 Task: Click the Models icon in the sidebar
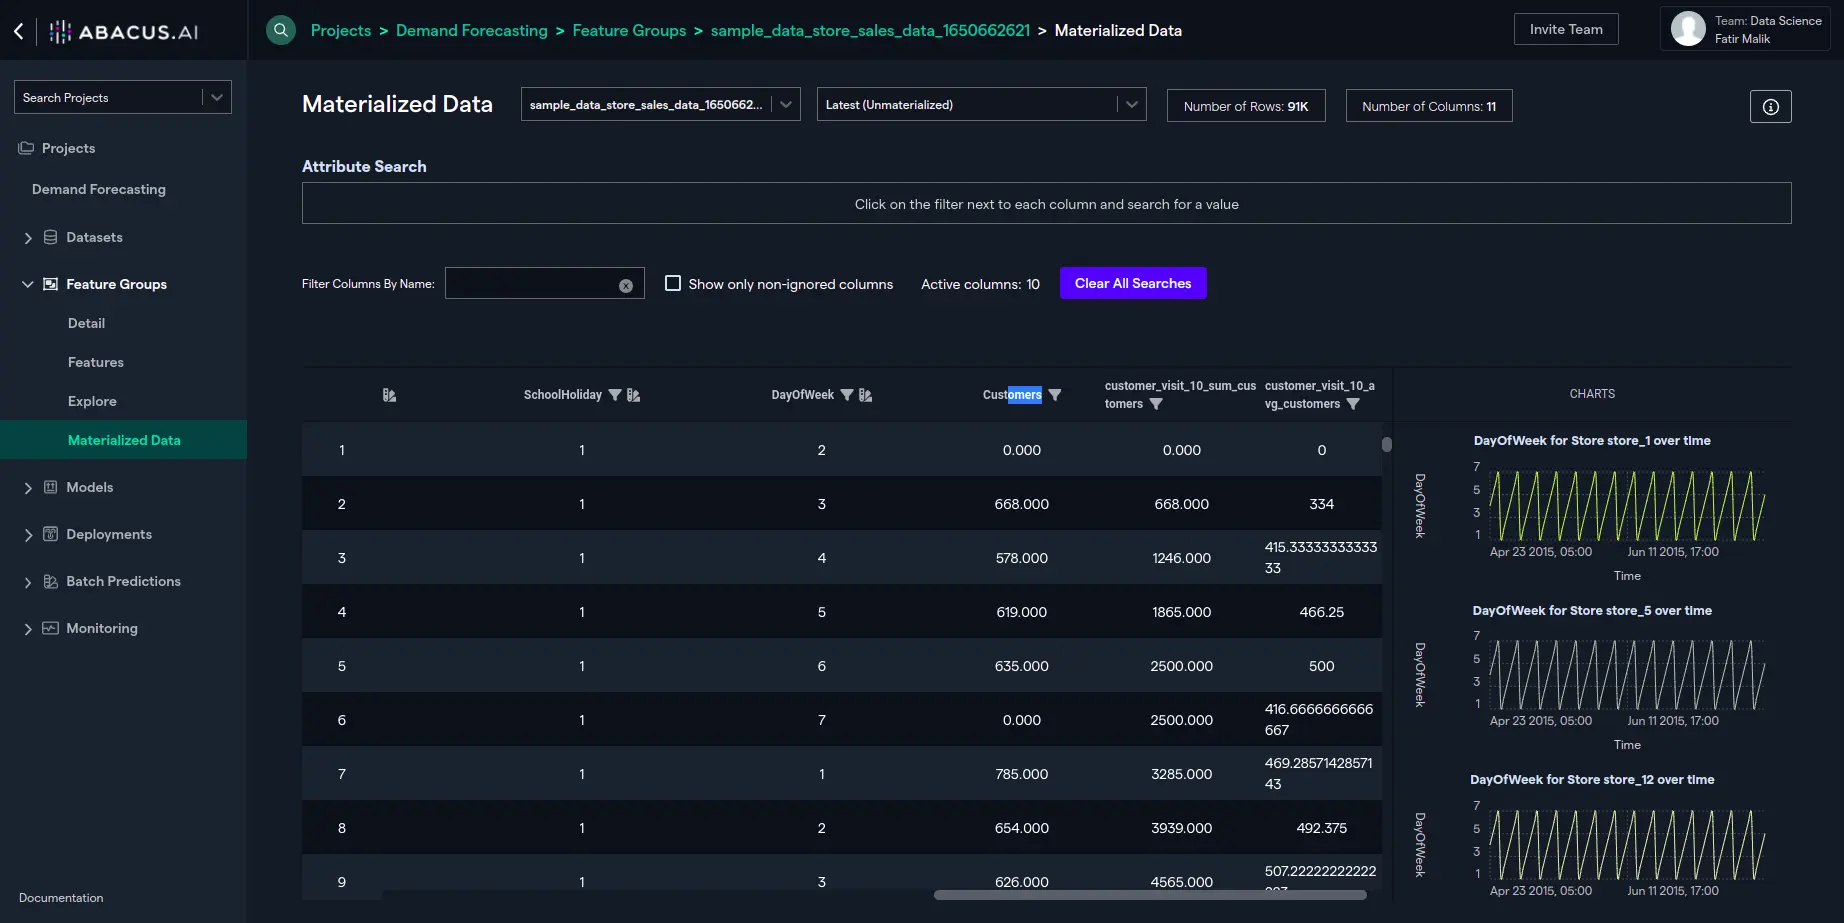[50, 487]
